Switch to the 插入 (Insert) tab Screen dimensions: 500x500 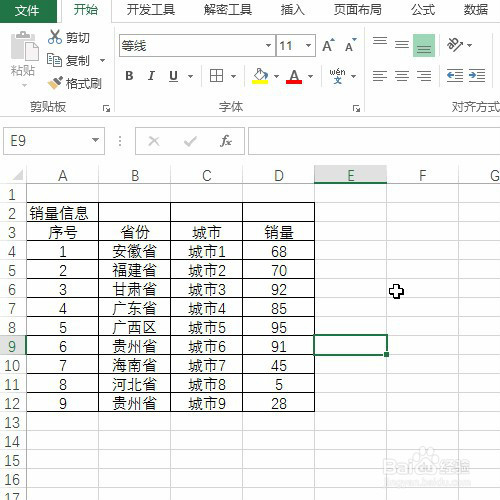coord(293,10)
